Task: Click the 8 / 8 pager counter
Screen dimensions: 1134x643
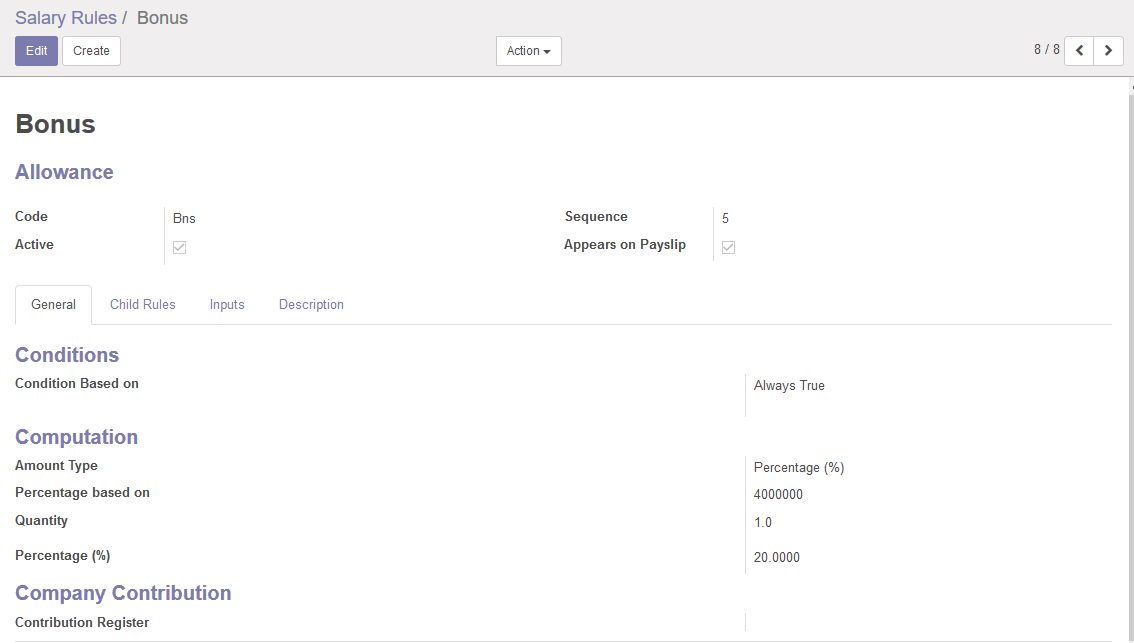Action: click(1046, 50)
